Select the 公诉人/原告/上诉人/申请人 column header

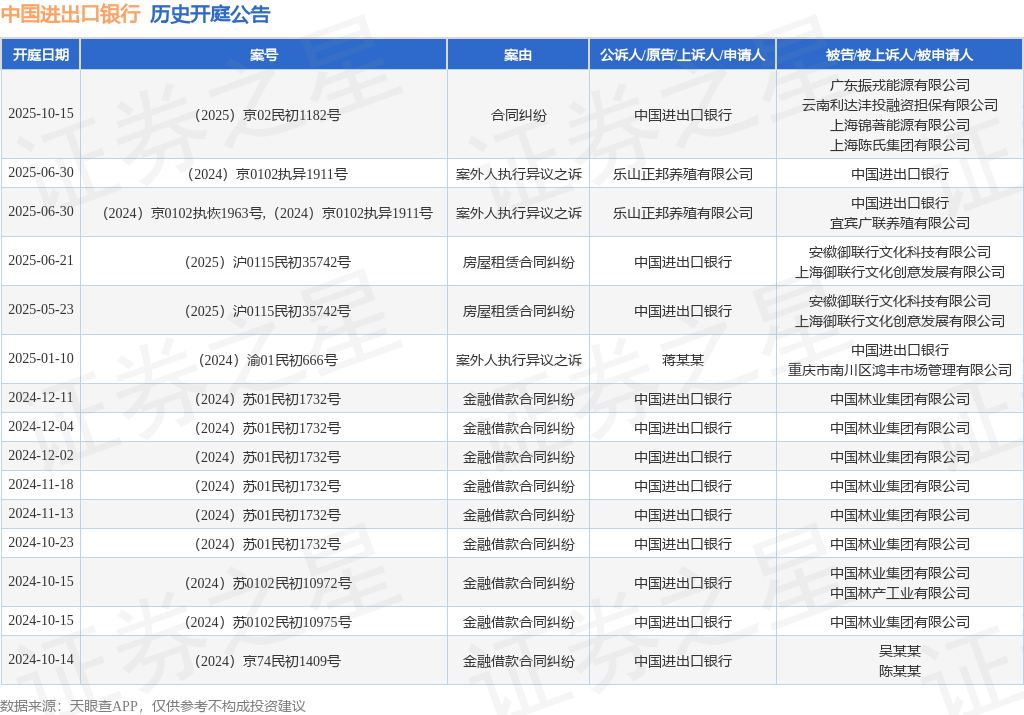pos(682,55)
